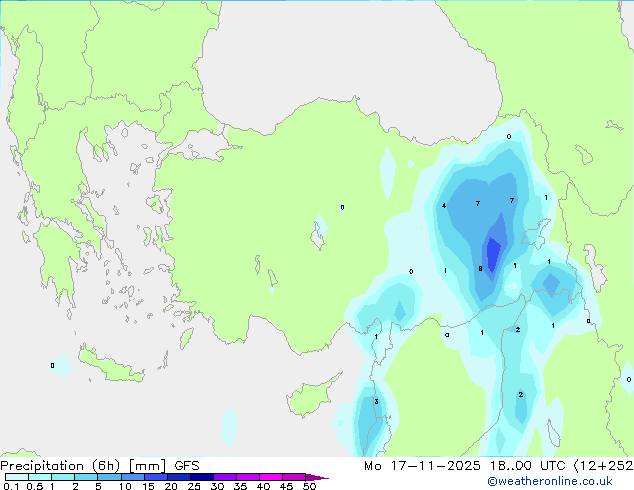
Task: Pick the 1–2 mm legend color swatch
Action: (x=63, y=477)
